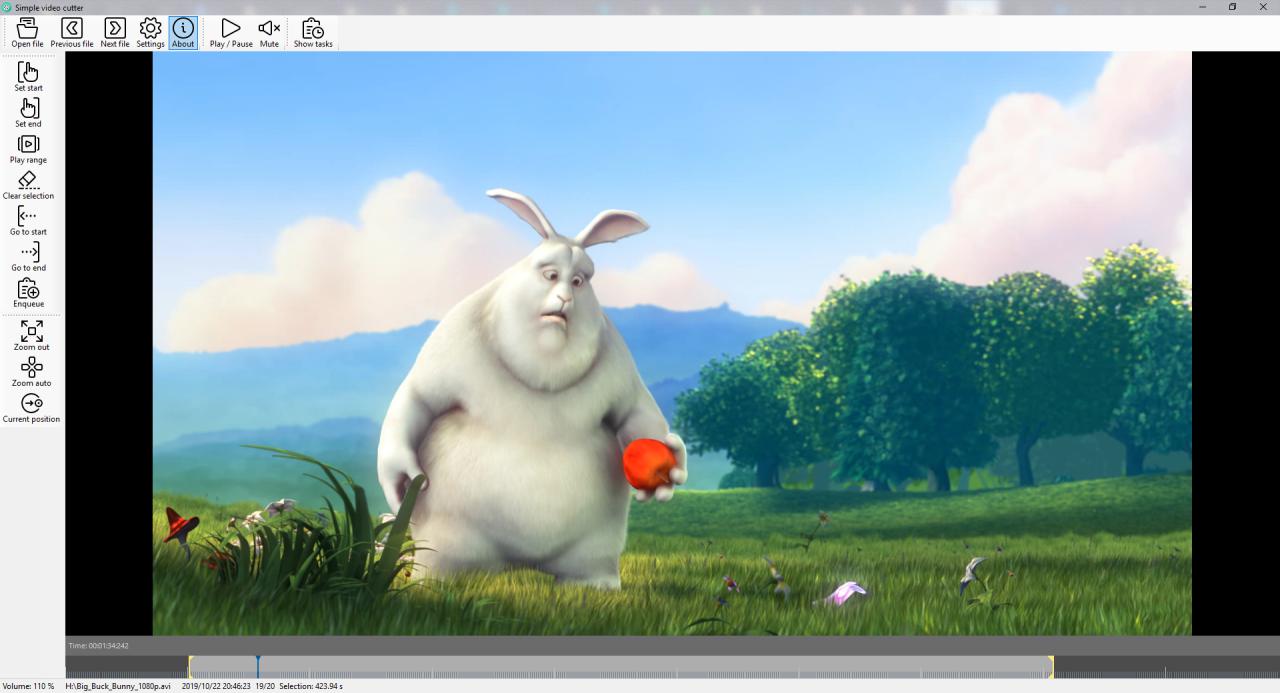Set end of selection
The width and height of the screenshot is (1280, 693).
click(28, 113)
